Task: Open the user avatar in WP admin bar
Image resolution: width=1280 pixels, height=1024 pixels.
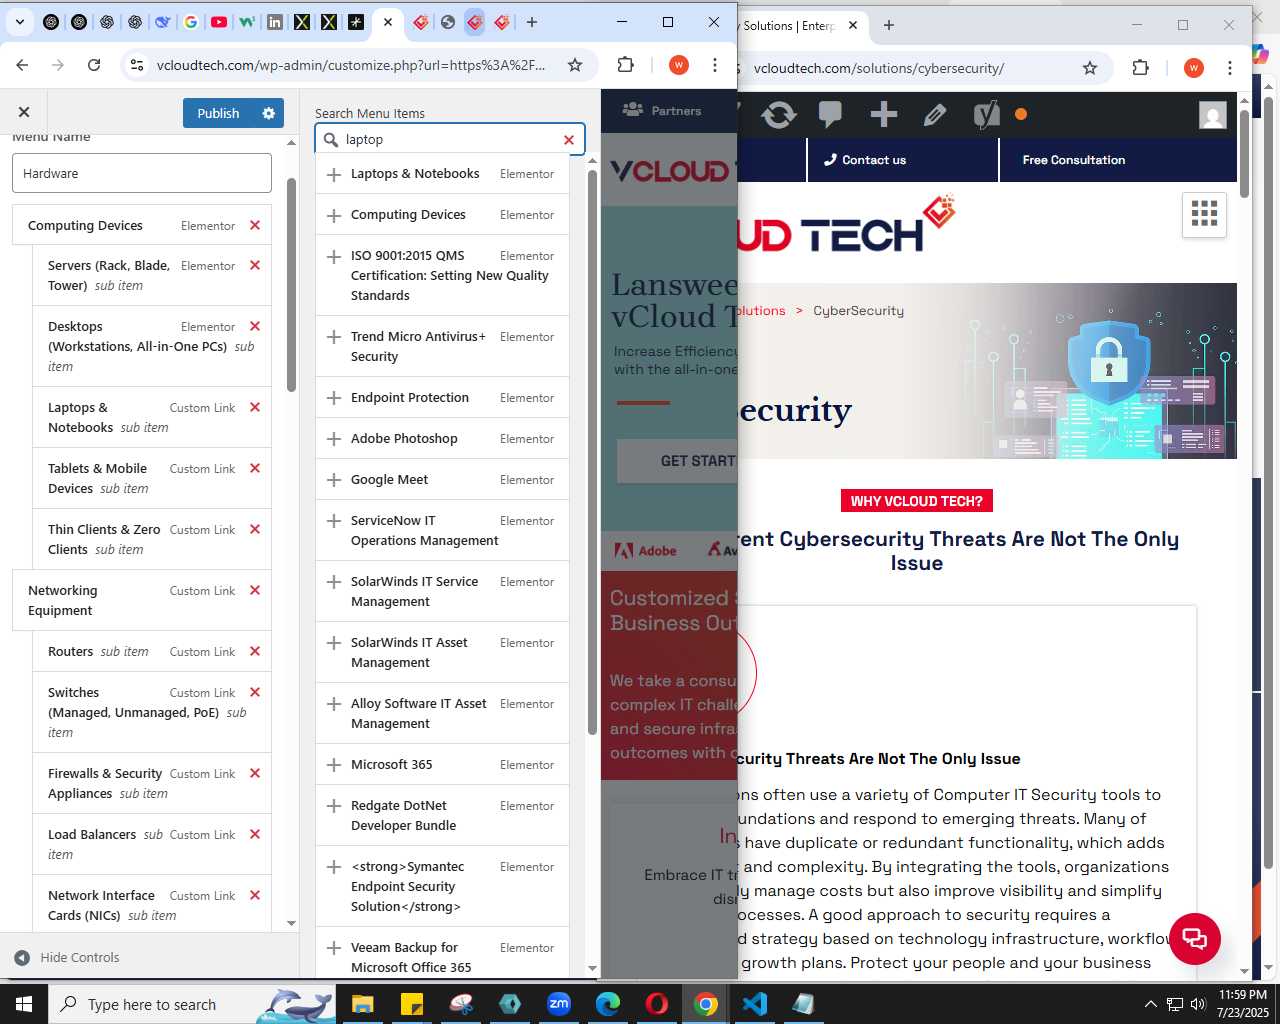Action: 1213,115
